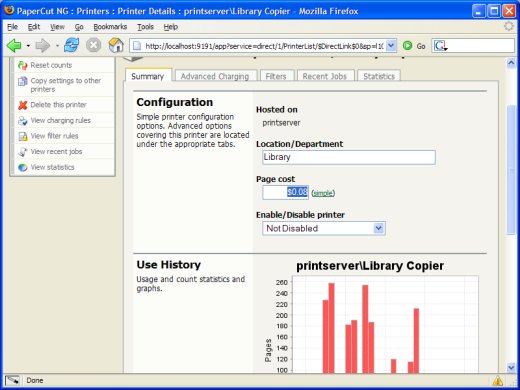Click the vertical scrollbar thumb
The height and width of the screenshot is (390, 520).
pyautogui.click(x=511, y=170)
